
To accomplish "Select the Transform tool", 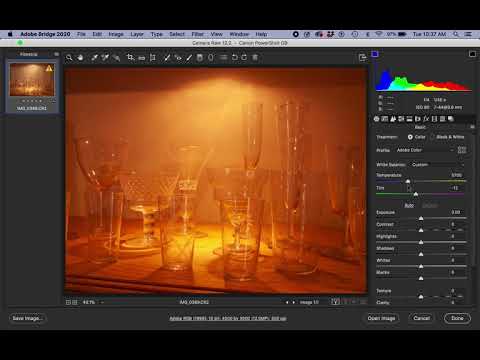I will tap(153, 58).
